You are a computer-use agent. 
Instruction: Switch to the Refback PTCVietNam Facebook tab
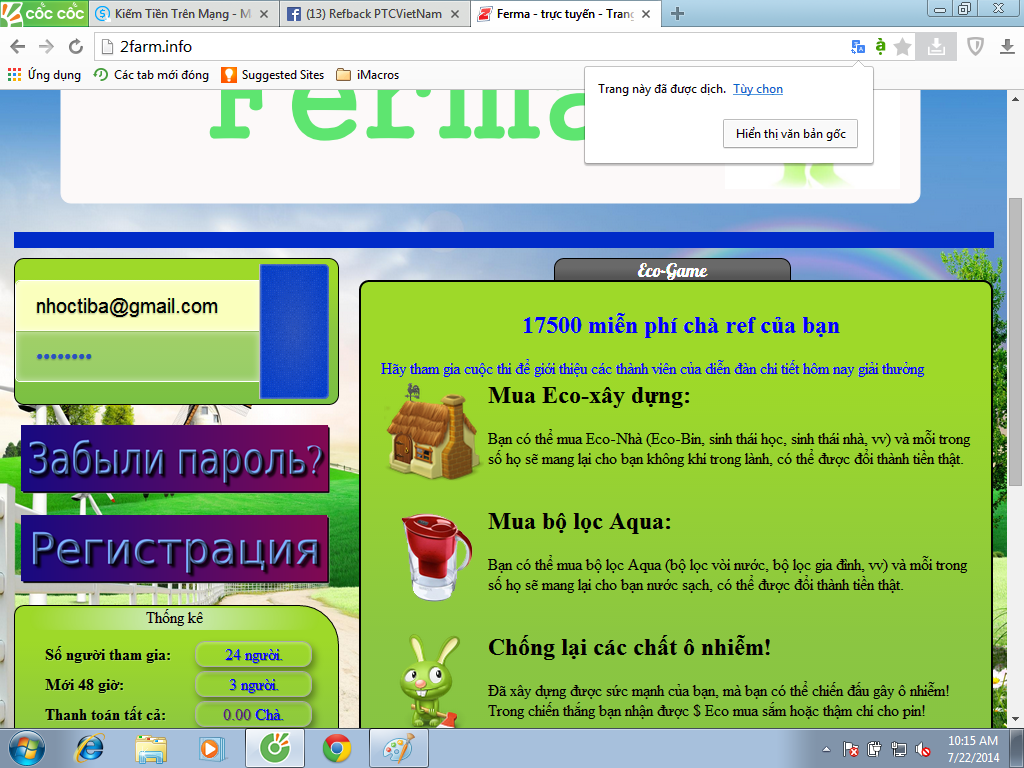click(374, 14)
